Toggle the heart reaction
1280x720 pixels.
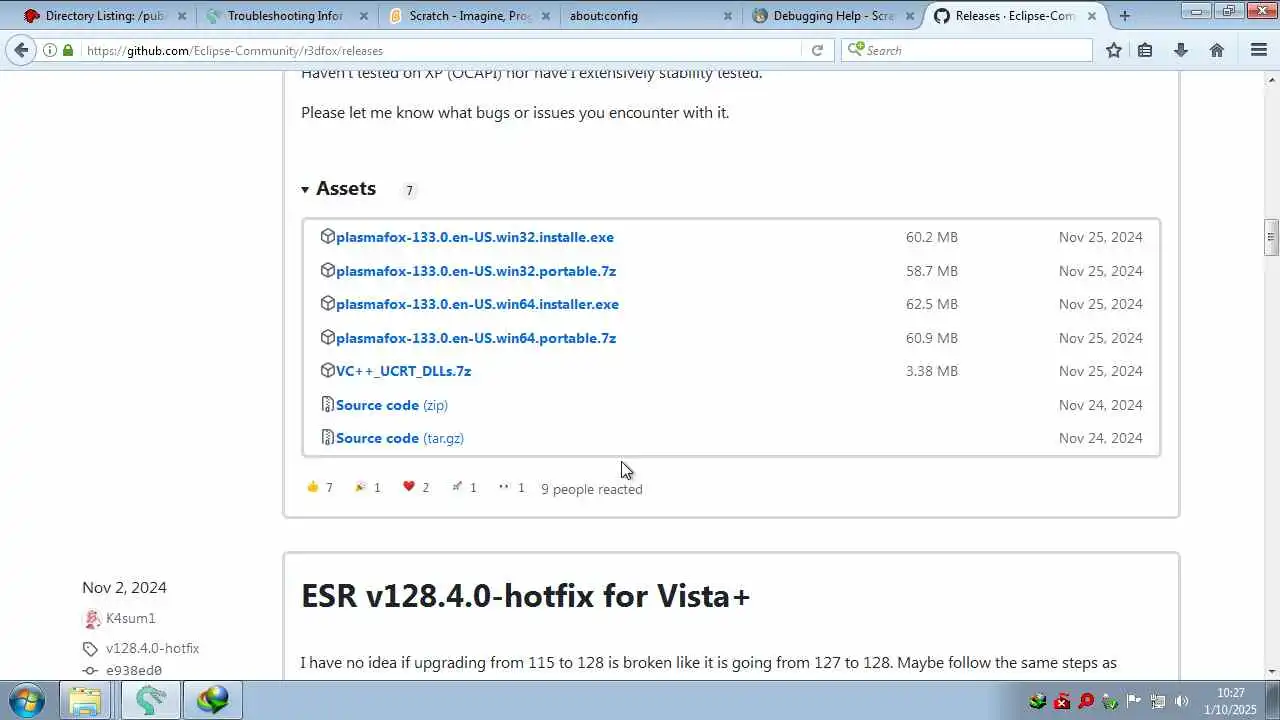pyautogui.click(x=416, y=488)
